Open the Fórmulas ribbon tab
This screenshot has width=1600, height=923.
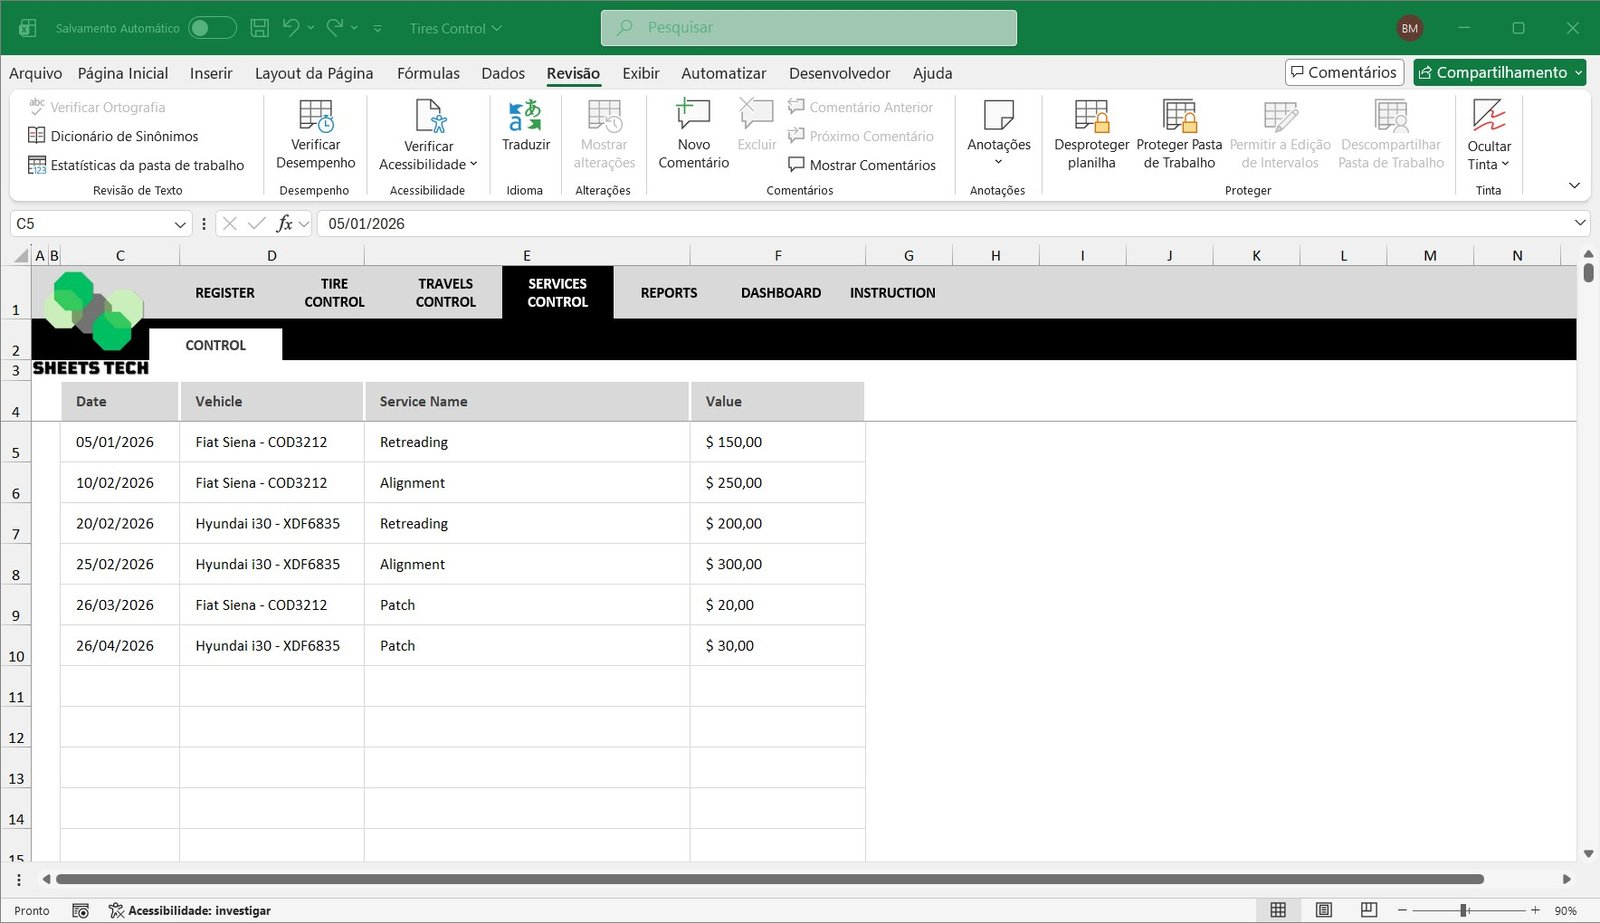click(x=428, y=73)
